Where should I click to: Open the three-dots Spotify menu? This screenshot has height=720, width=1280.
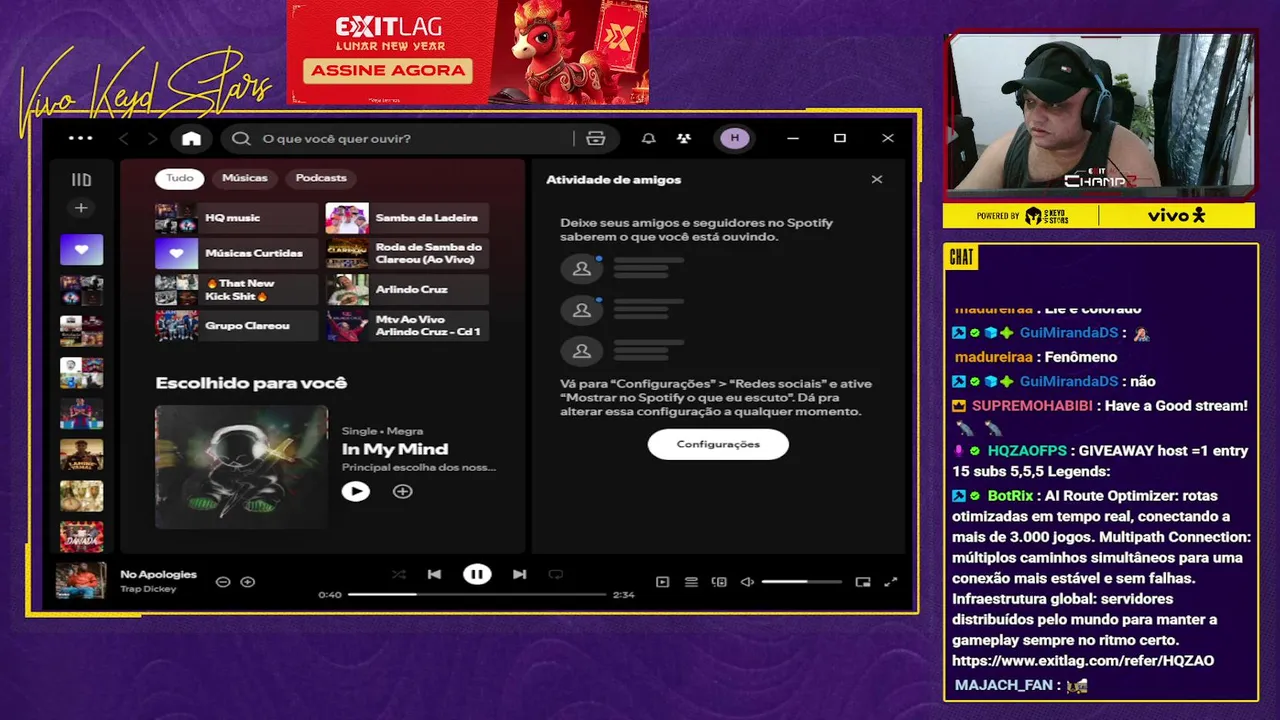tap(80, 138)
